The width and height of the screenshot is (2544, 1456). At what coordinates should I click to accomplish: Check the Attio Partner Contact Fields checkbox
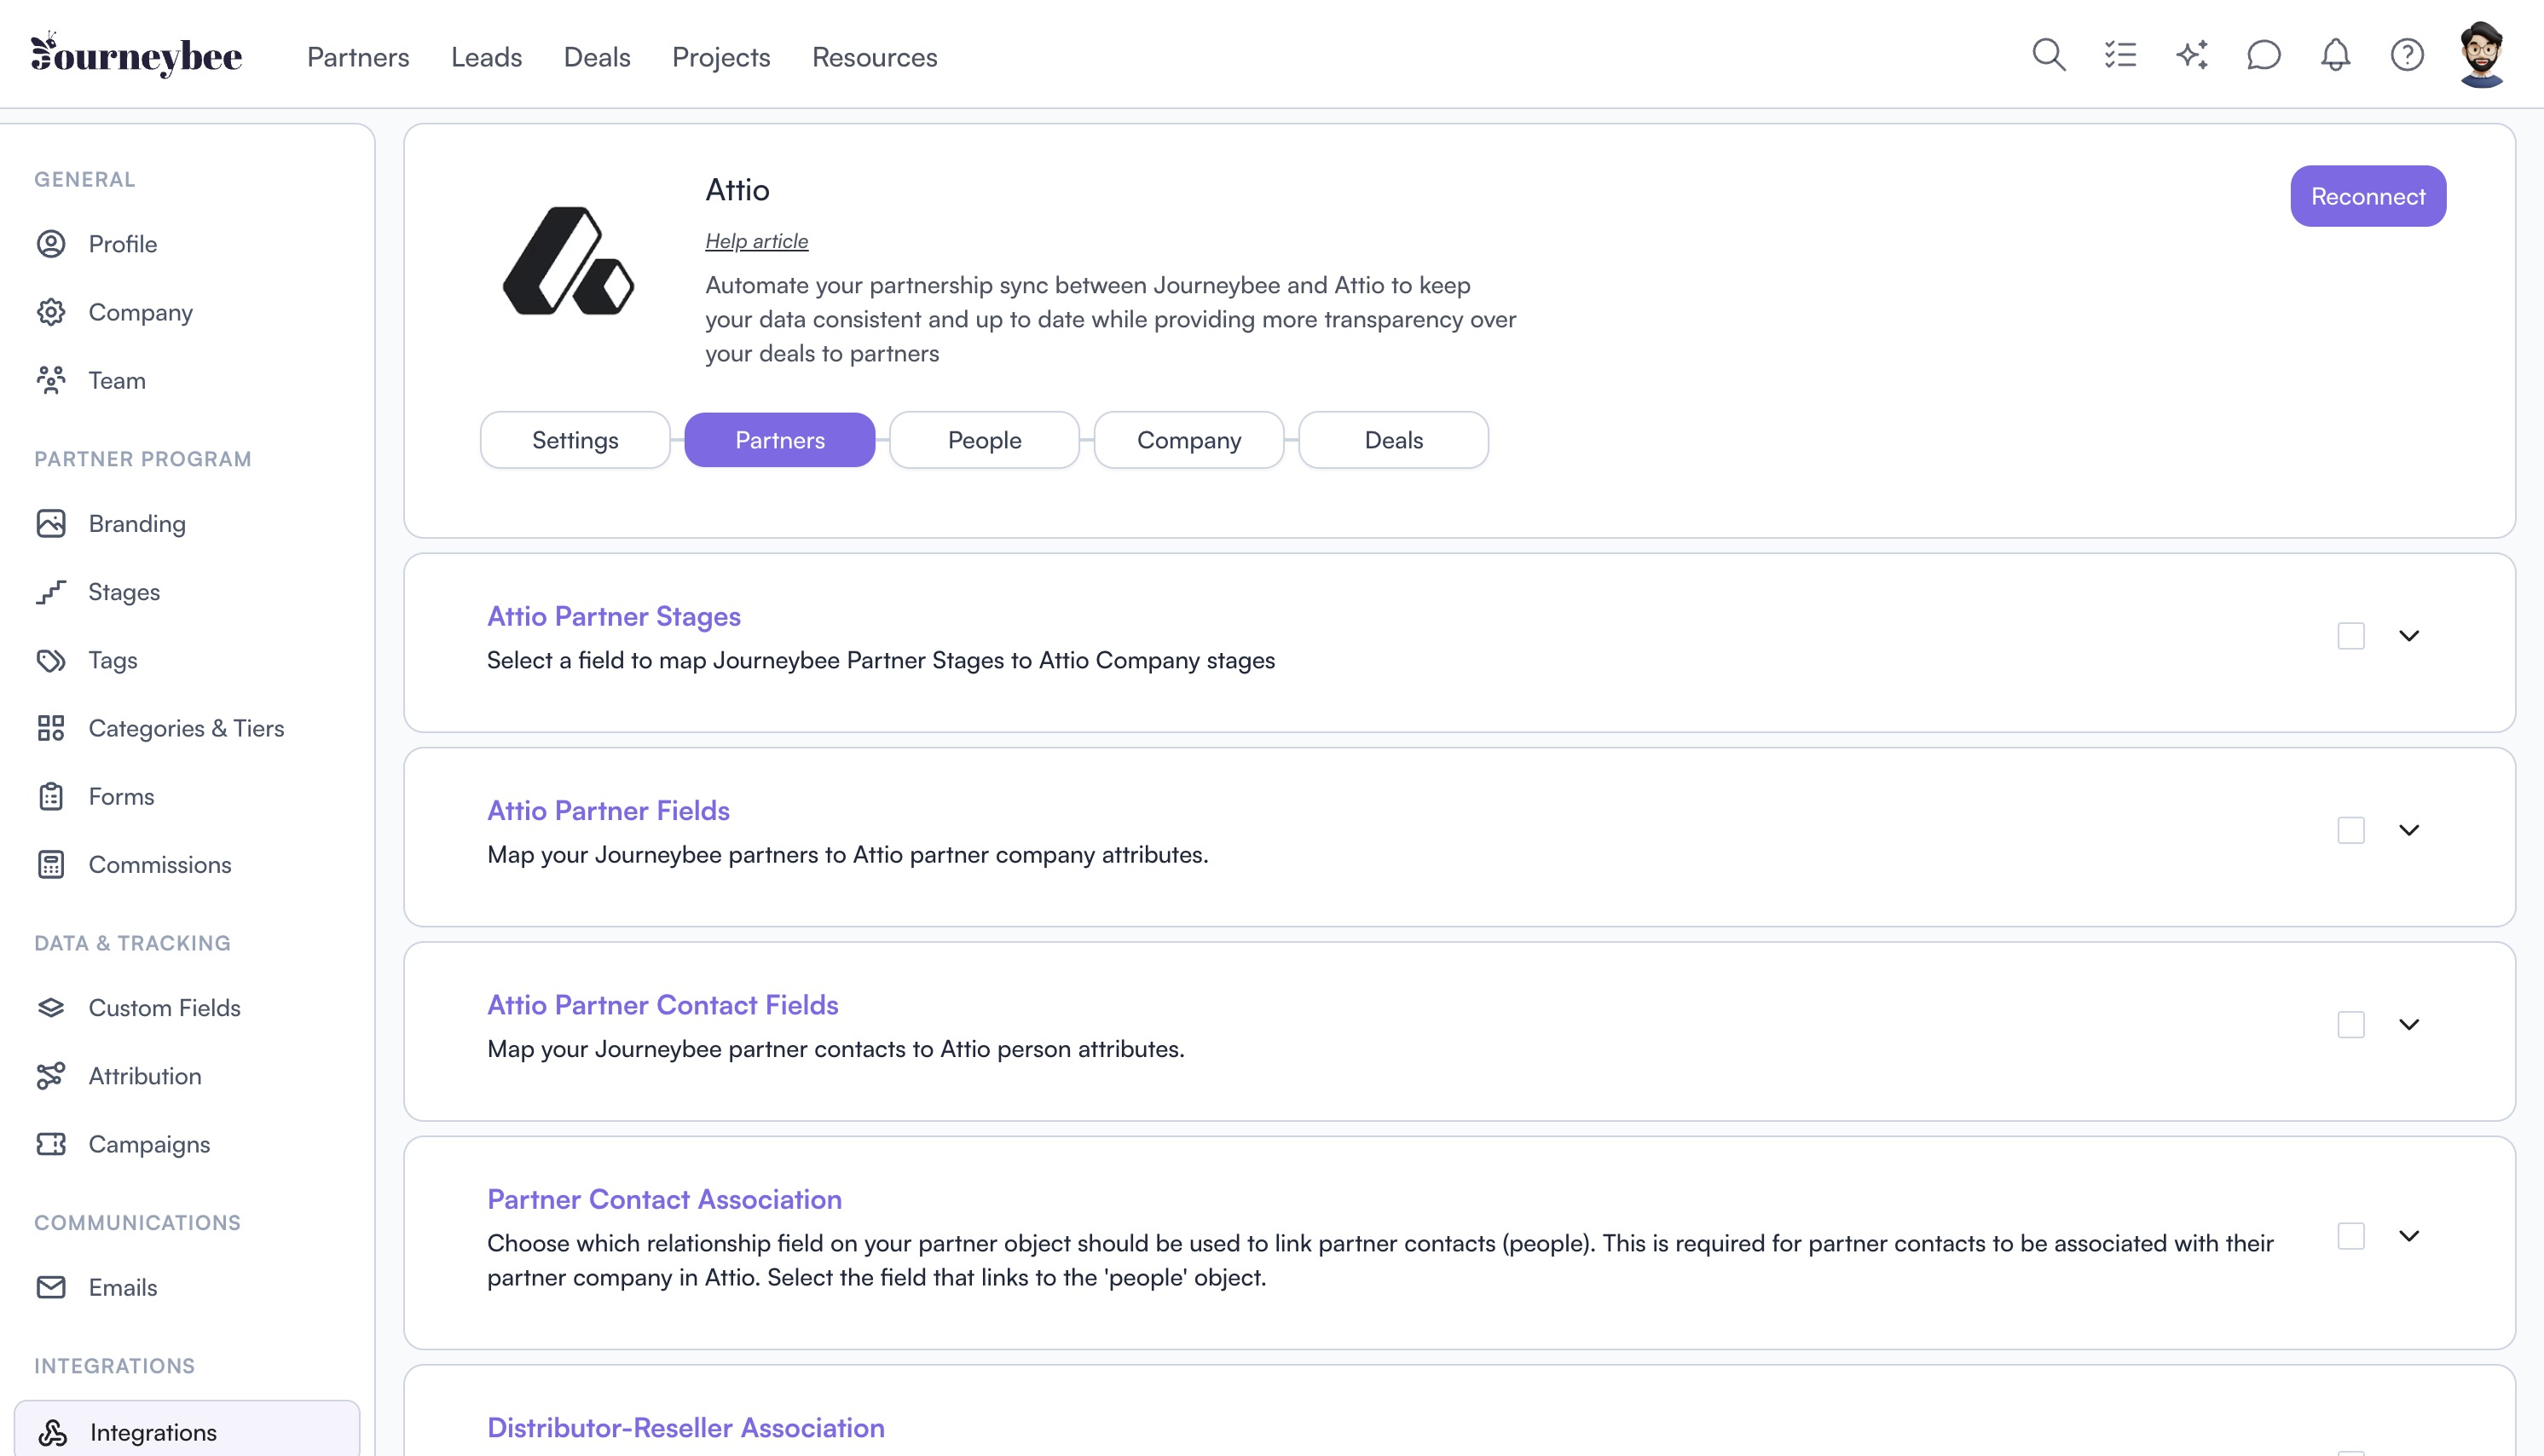2351,1025
